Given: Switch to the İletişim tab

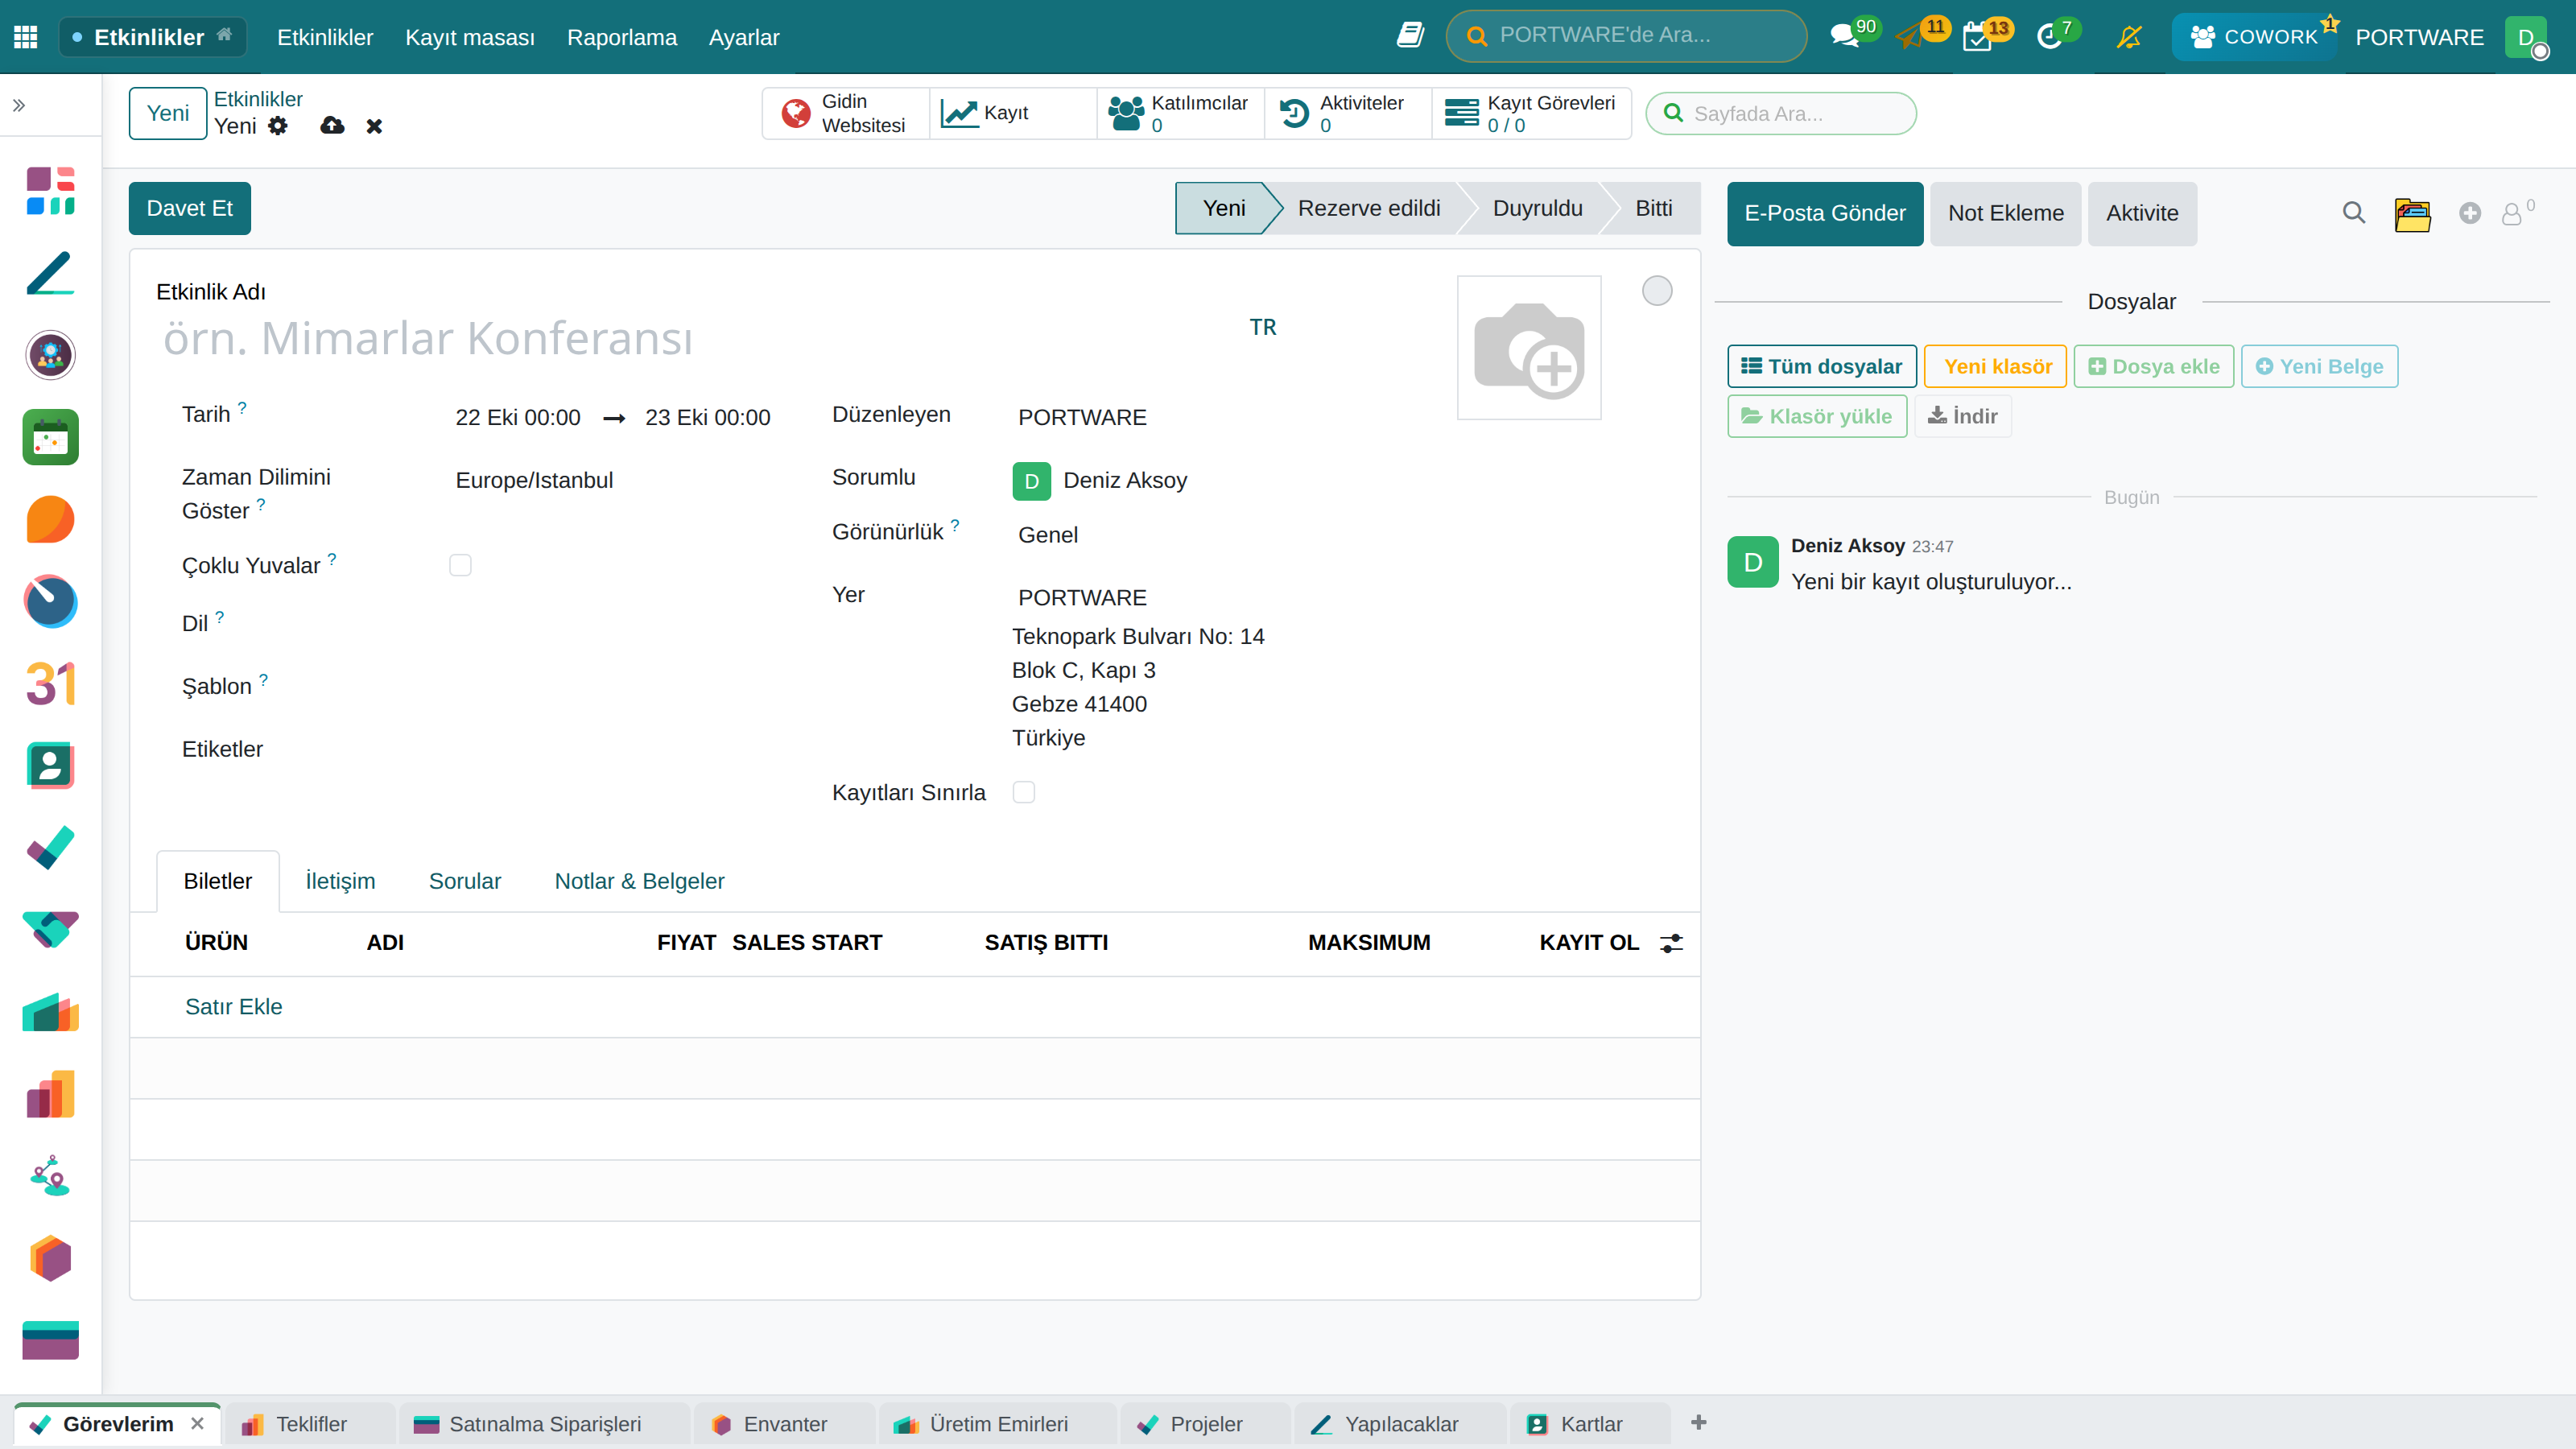Looking at the screenshot, I should tap(340, 881).
